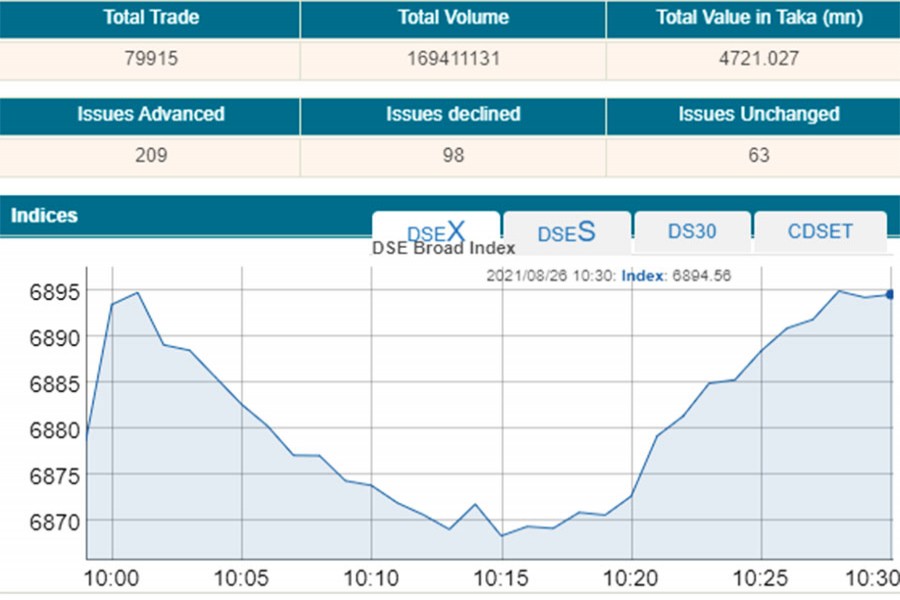Show the CDSET index chart
The height and width of the screenshot is (600, 900).
pos(820,232)
